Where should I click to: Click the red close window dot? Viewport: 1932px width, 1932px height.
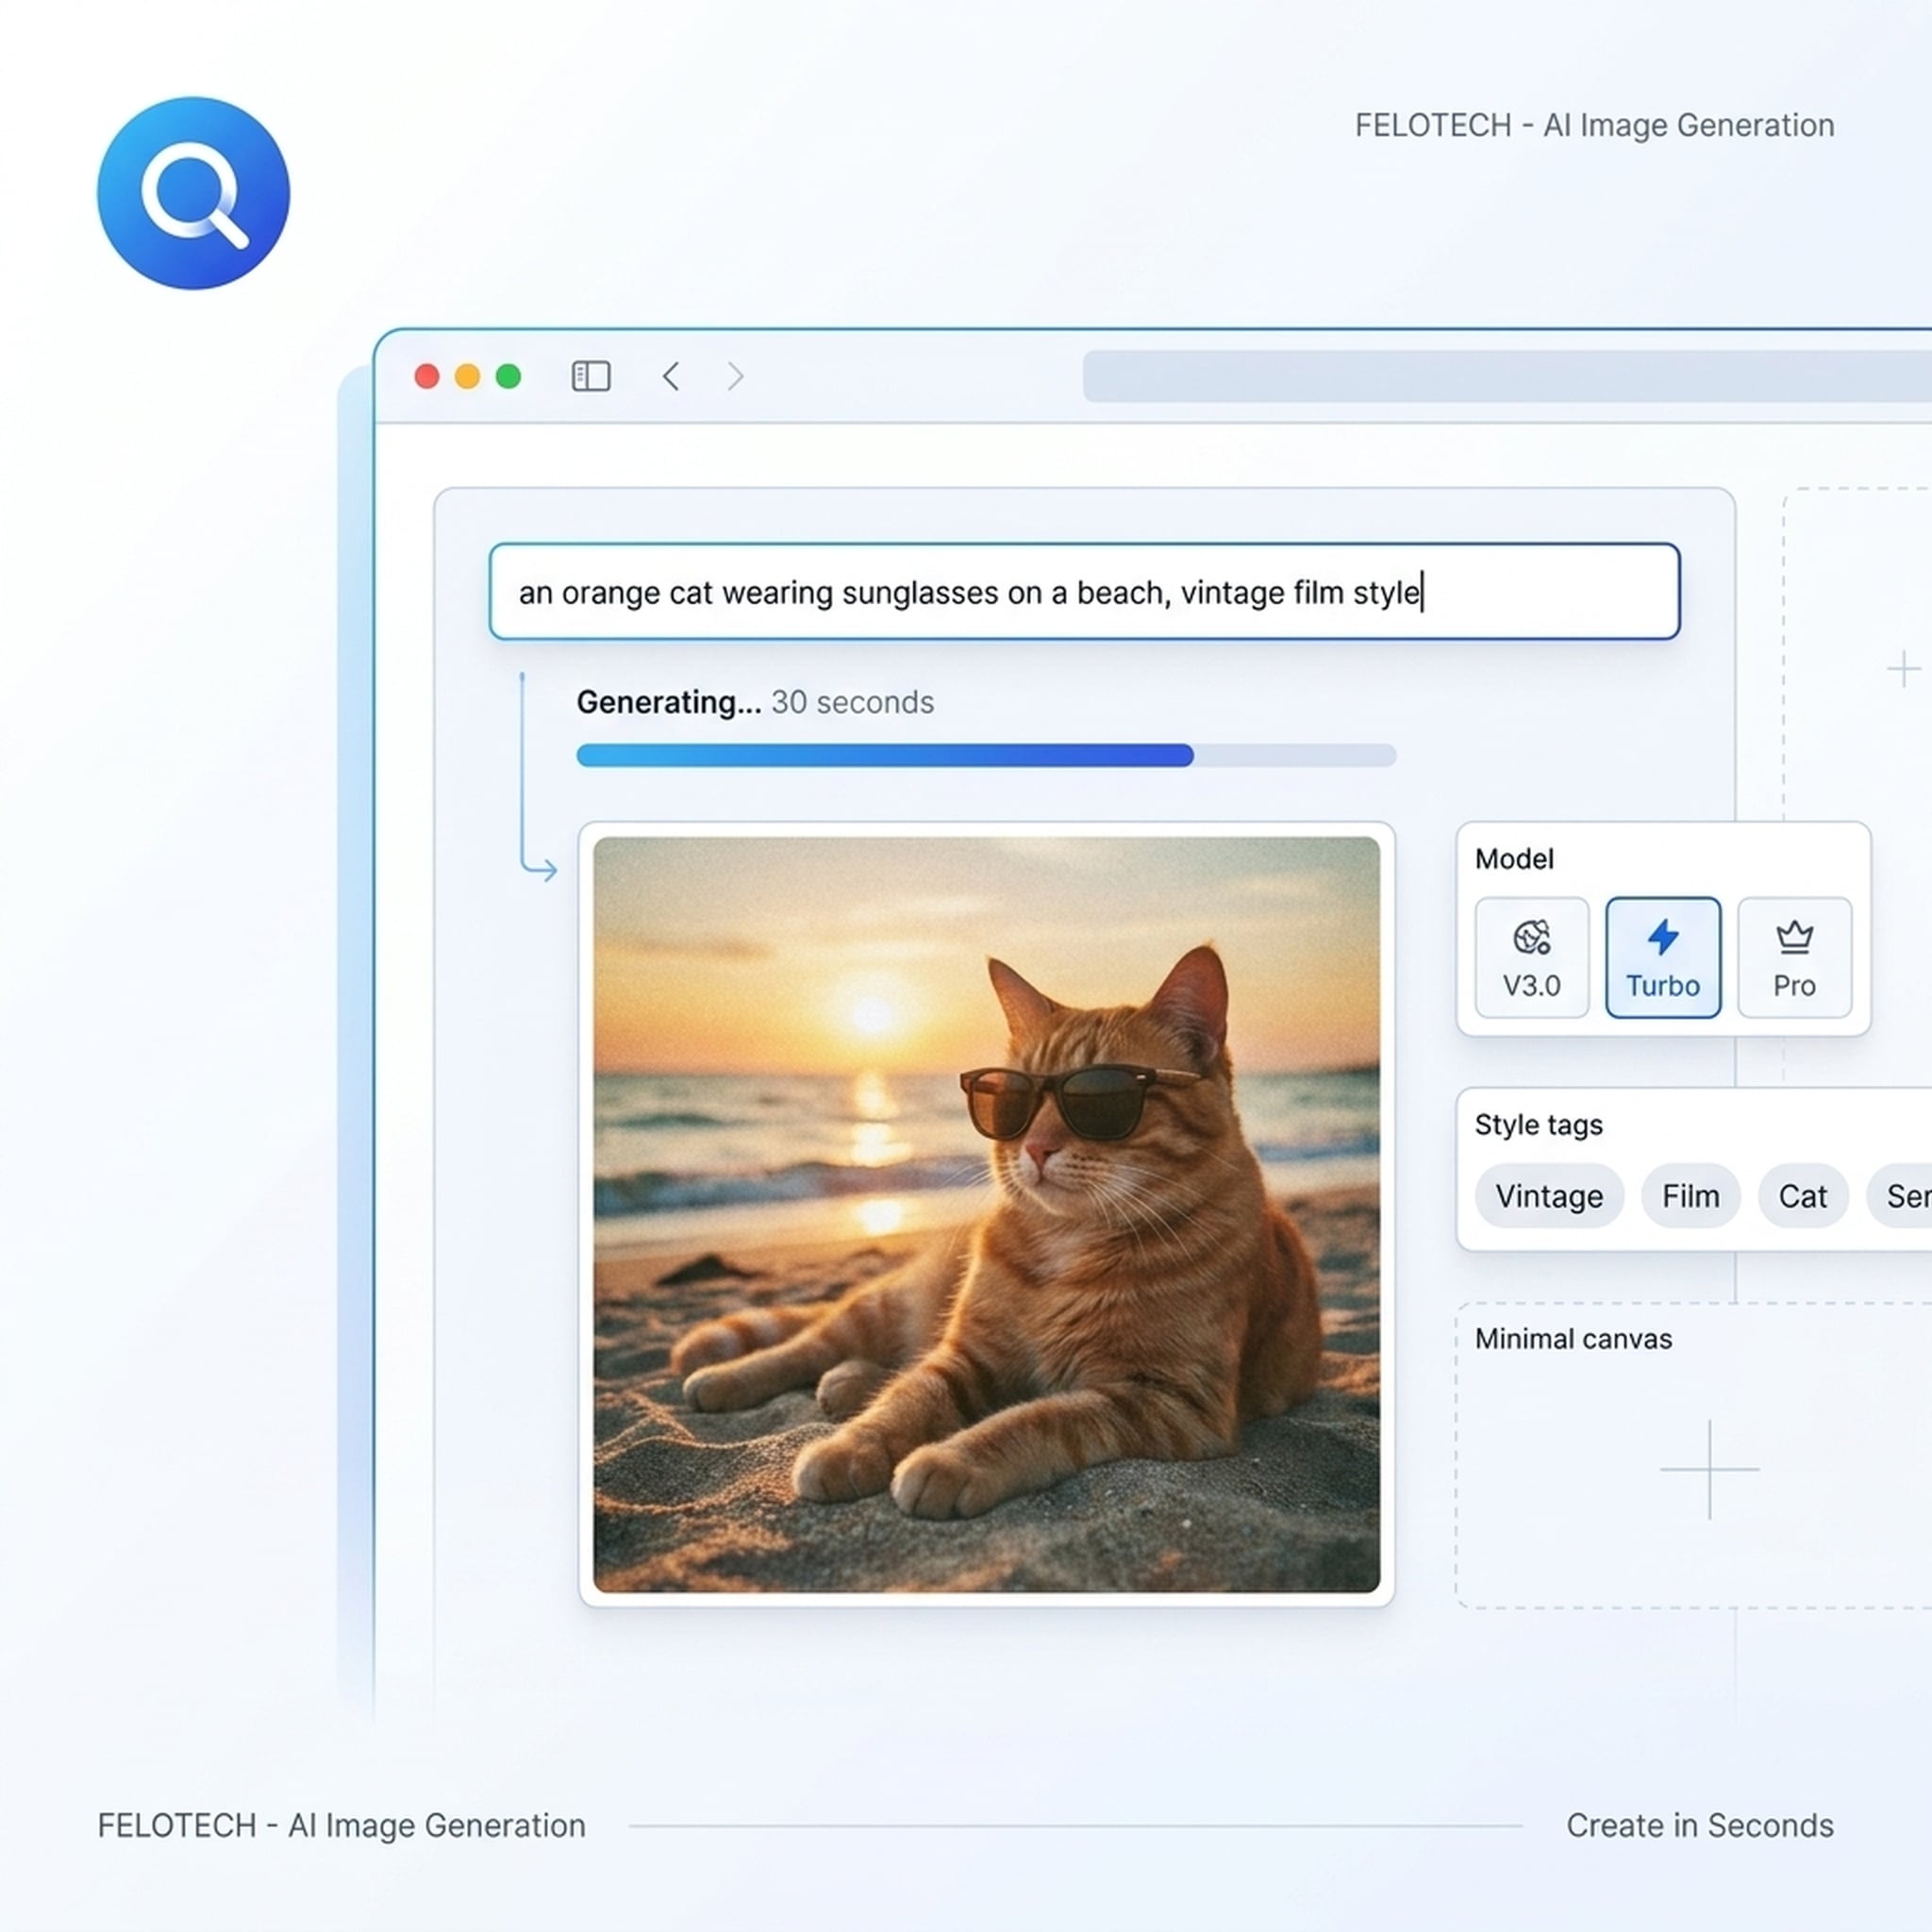coord(427,376)
